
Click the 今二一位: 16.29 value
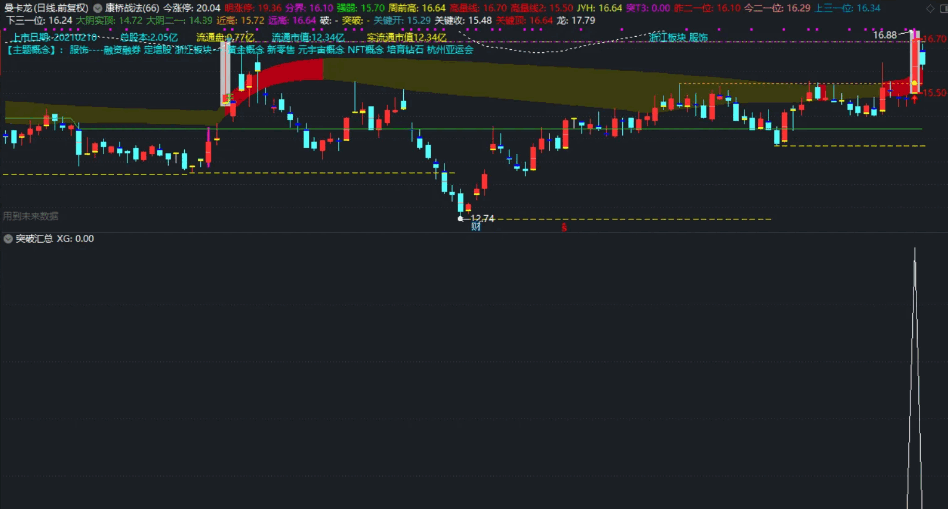point(778,8)
